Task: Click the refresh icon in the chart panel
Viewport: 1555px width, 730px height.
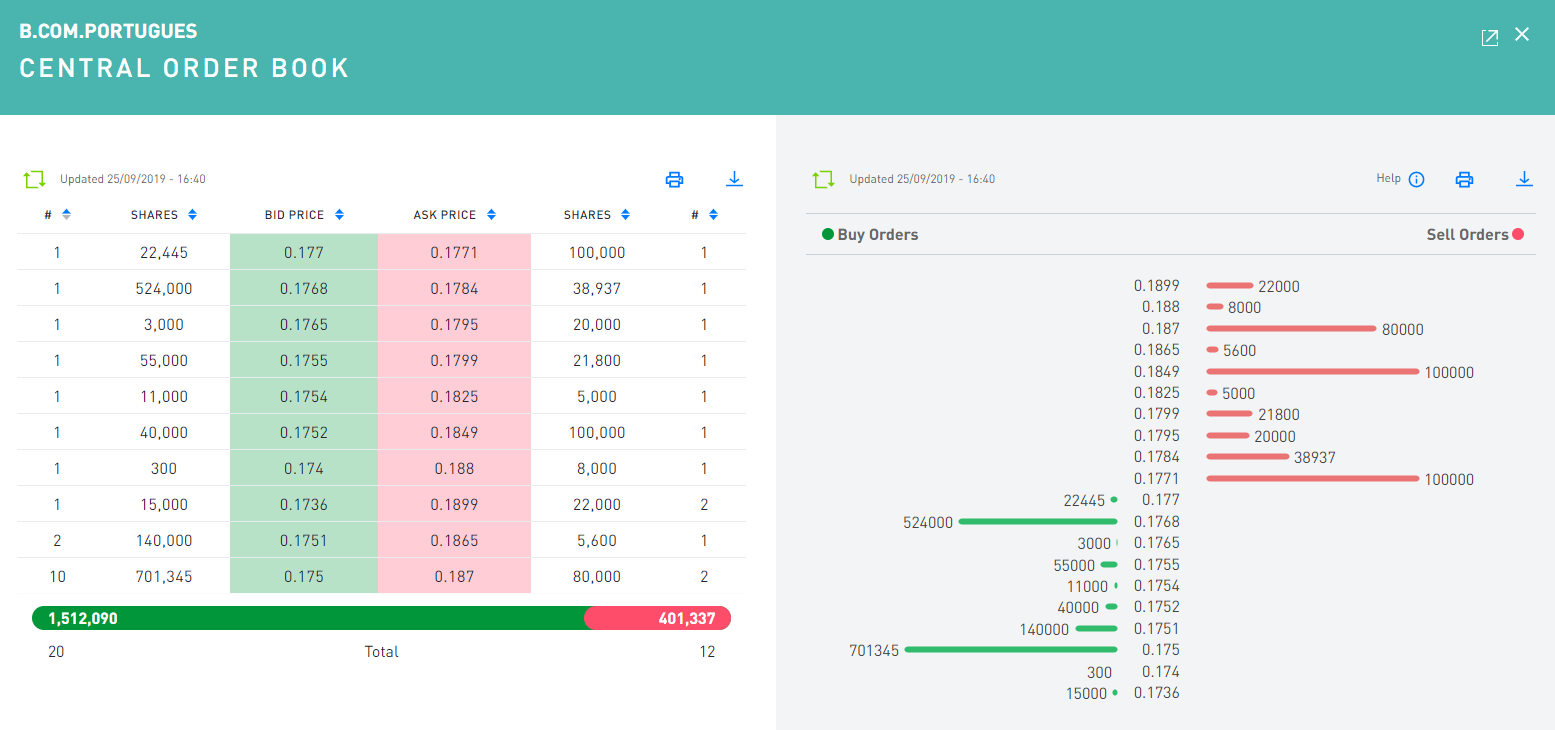Action: coord(823,180)
